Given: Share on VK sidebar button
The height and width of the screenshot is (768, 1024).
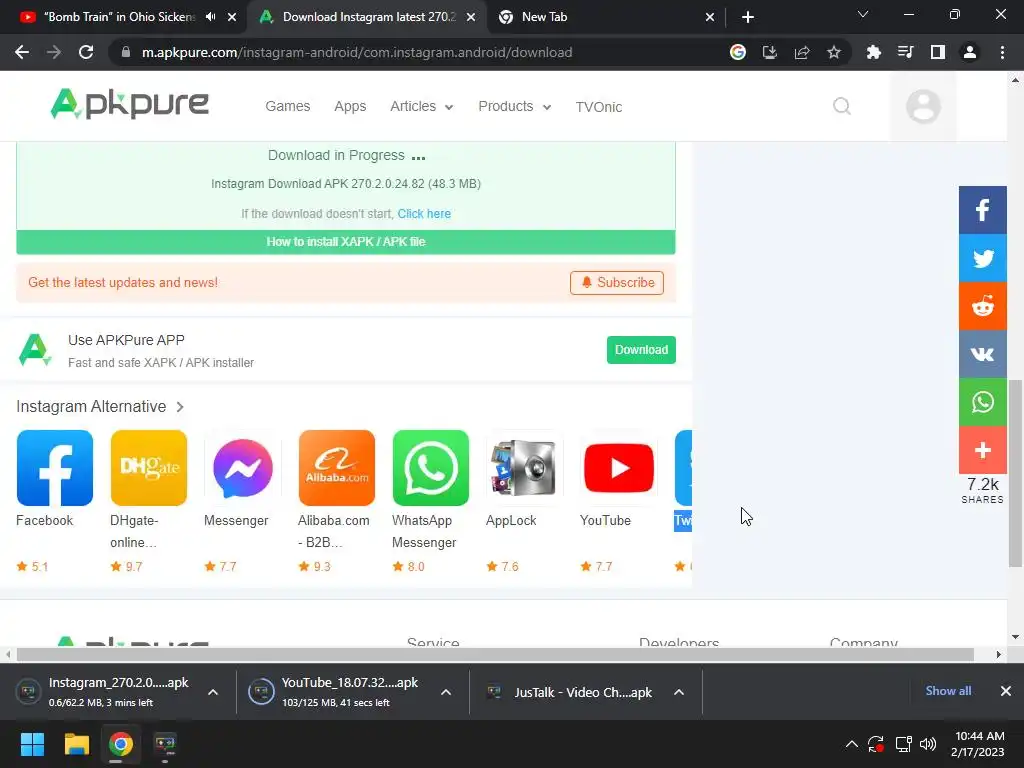Looking at the screenshot, I should (x=982, y=354).
